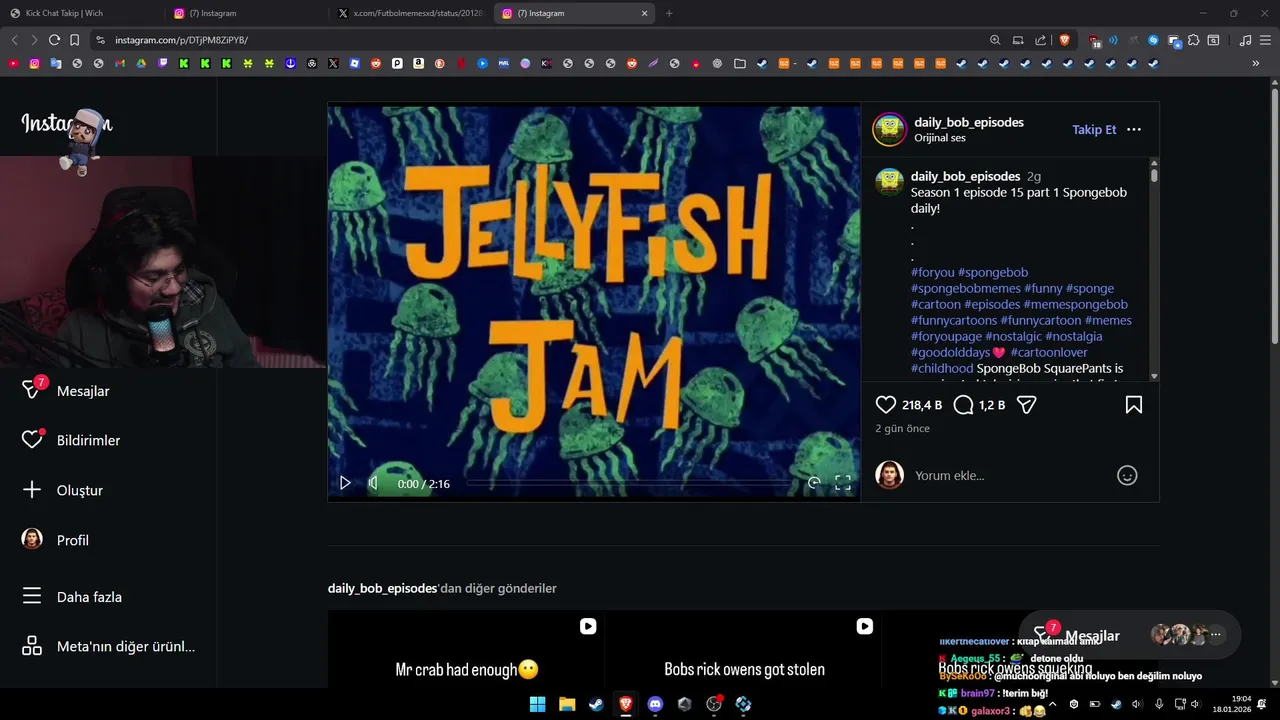Open the #childhood hashtag link

coord(942,368)
